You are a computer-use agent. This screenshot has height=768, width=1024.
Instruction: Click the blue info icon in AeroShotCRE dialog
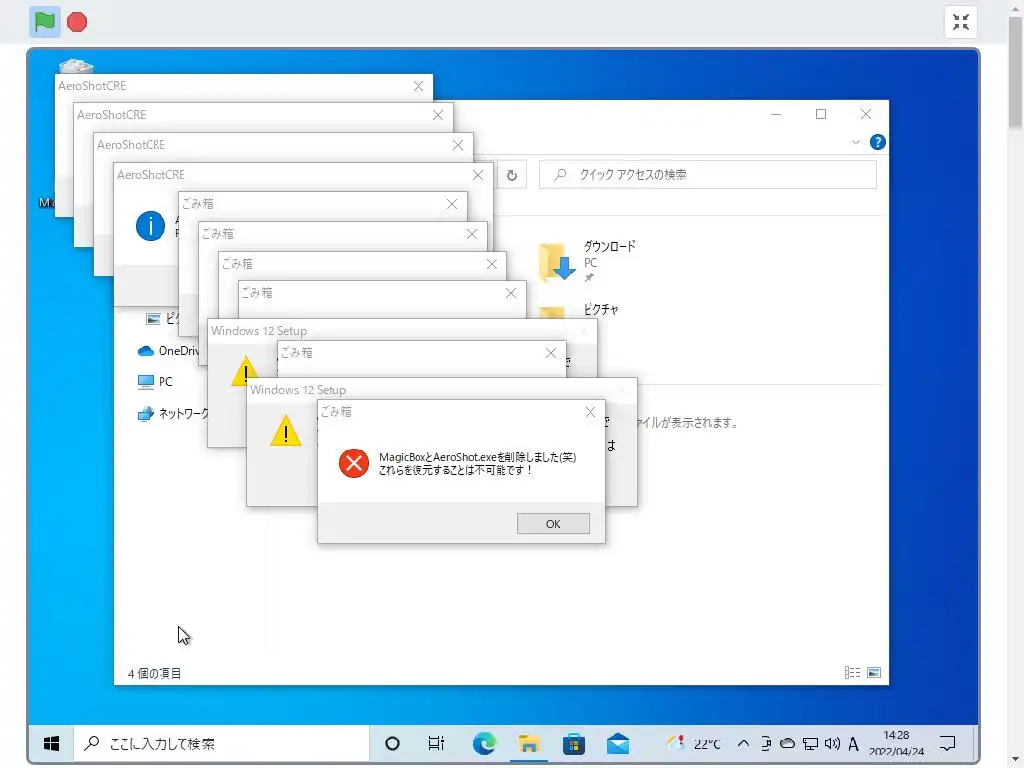[x=150, y=226]
